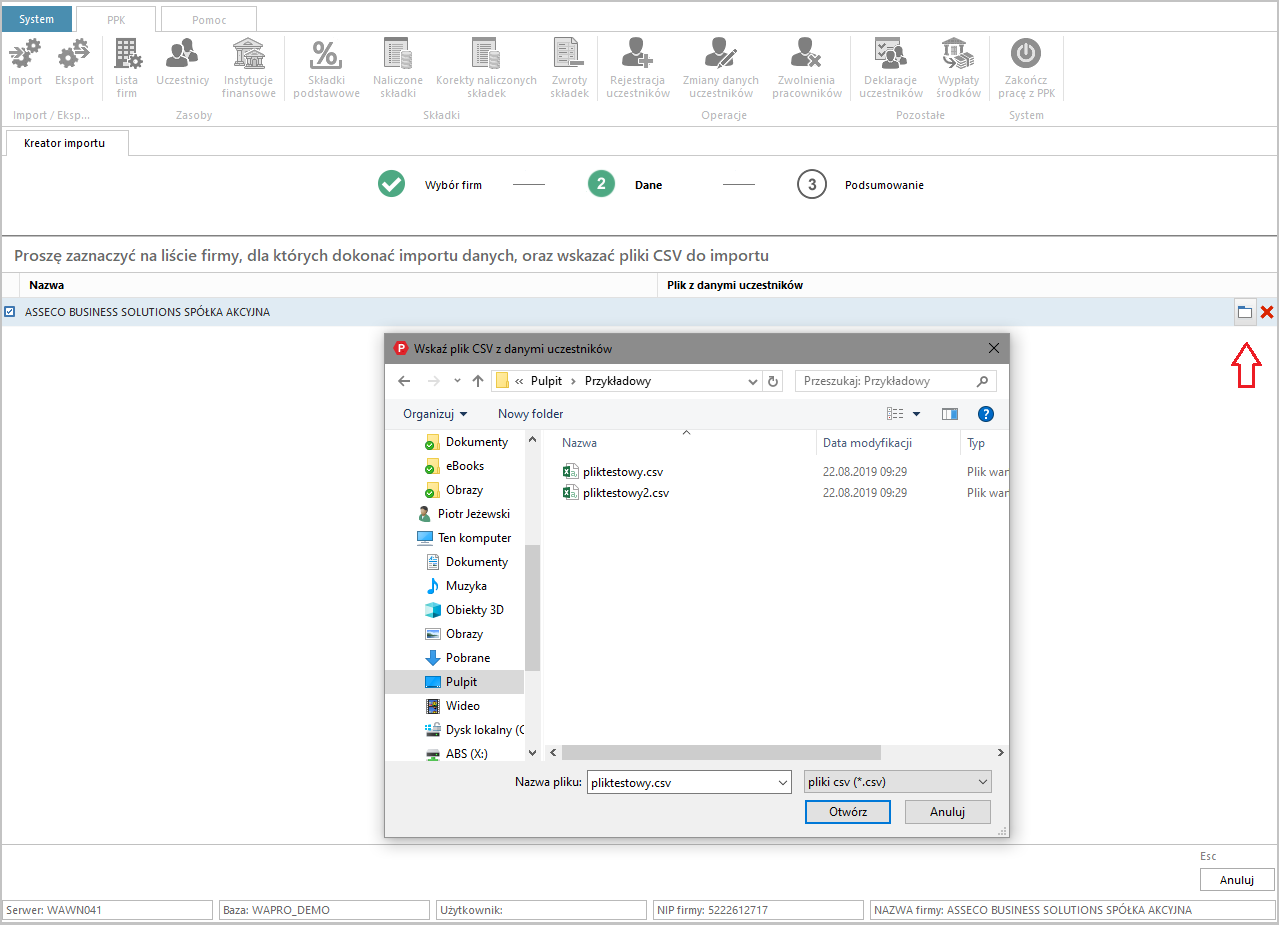Image resolution: width=1279 pixels, height=925 pixels.
Task: Expand the address path history dropdown
Action: click(753, 381)
